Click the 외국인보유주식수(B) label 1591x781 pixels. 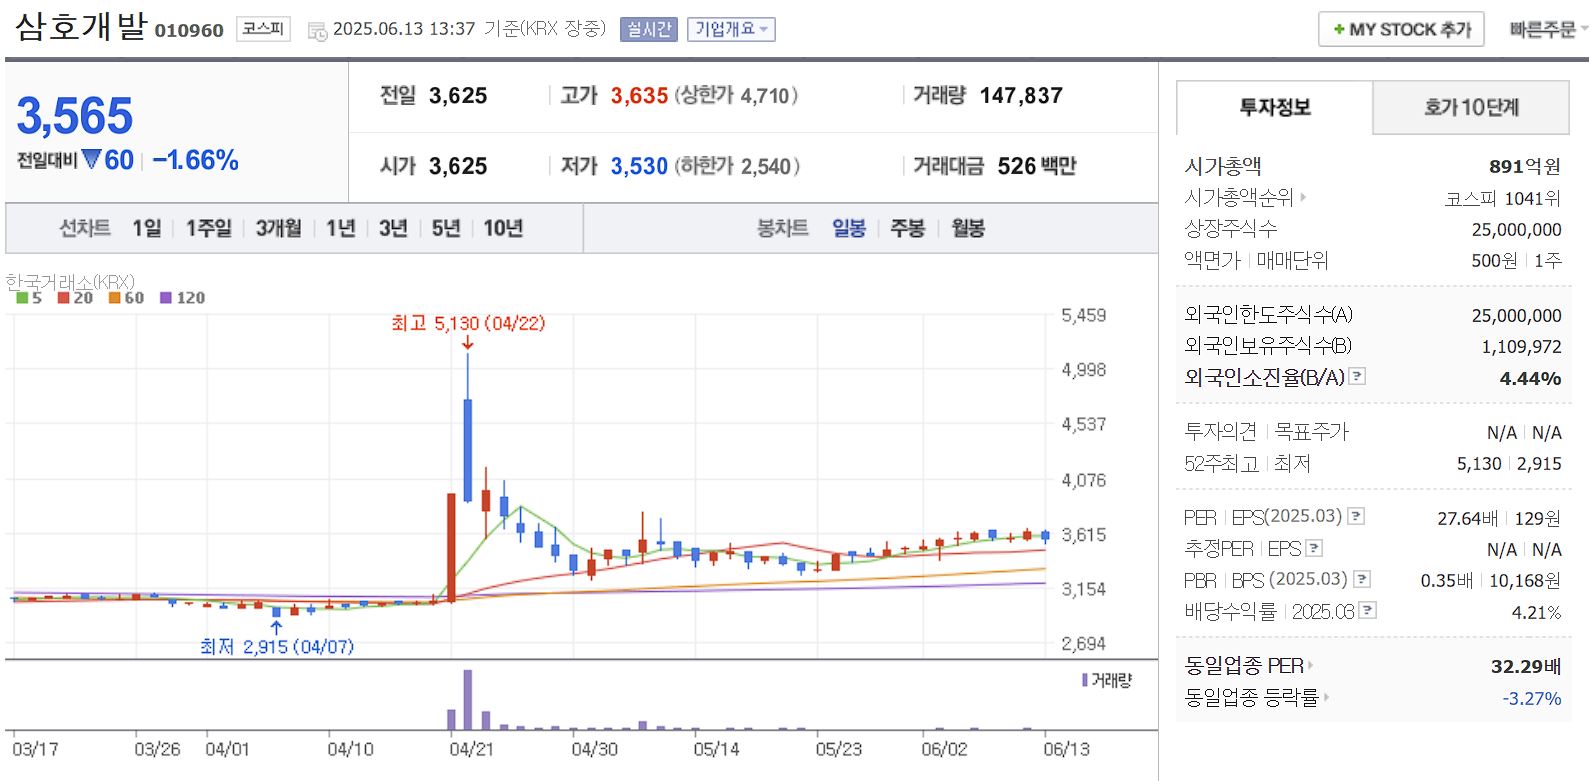pos(1268,346)
